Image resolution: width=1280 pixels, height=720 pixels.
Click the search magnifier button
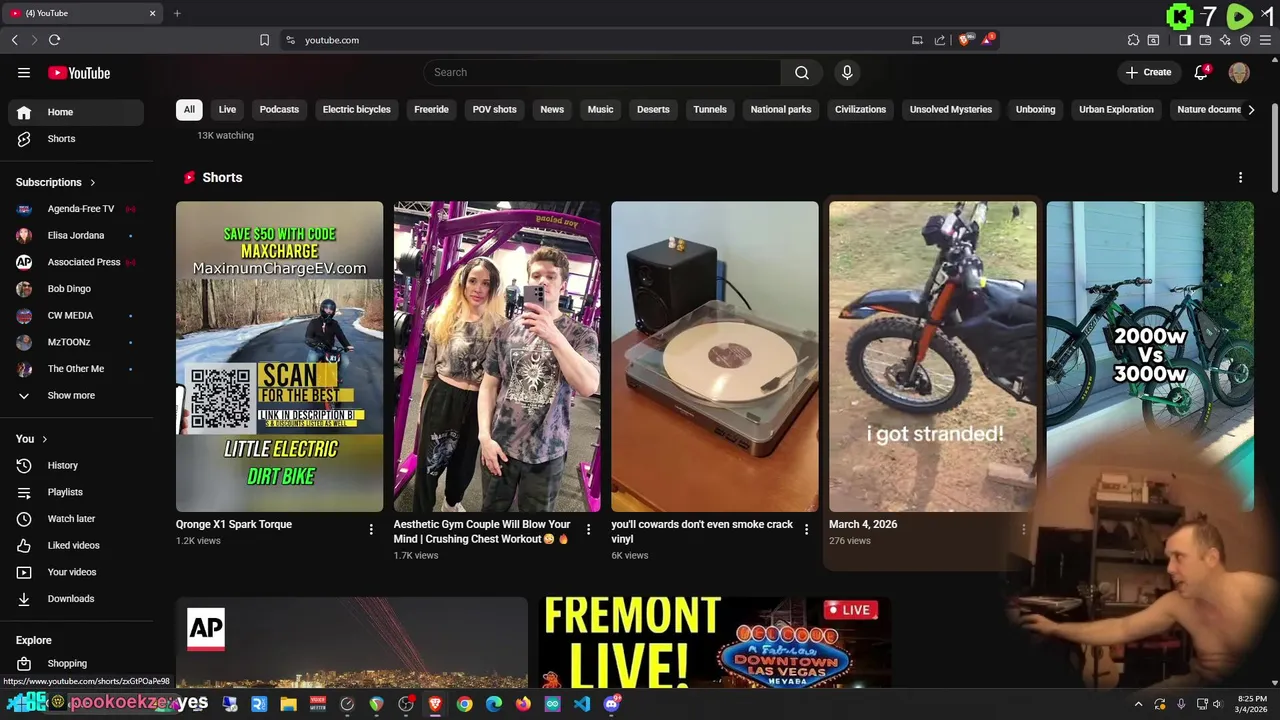[802, 72]
